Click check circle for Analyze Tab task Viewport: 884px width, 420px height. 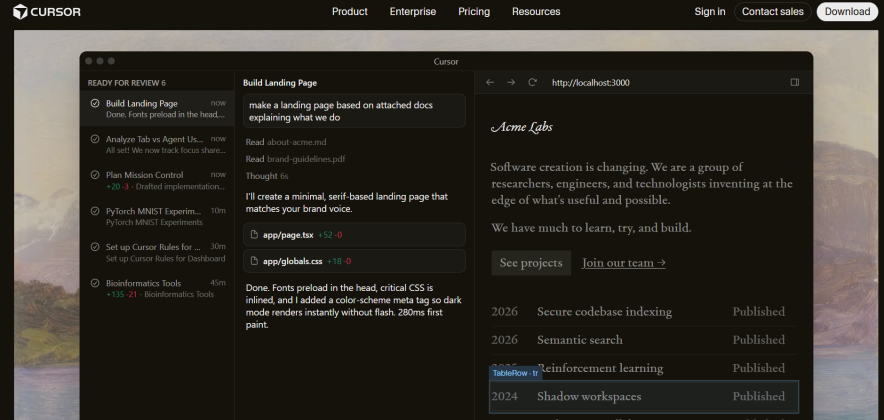pyautogui.click(x=95, y=139)
